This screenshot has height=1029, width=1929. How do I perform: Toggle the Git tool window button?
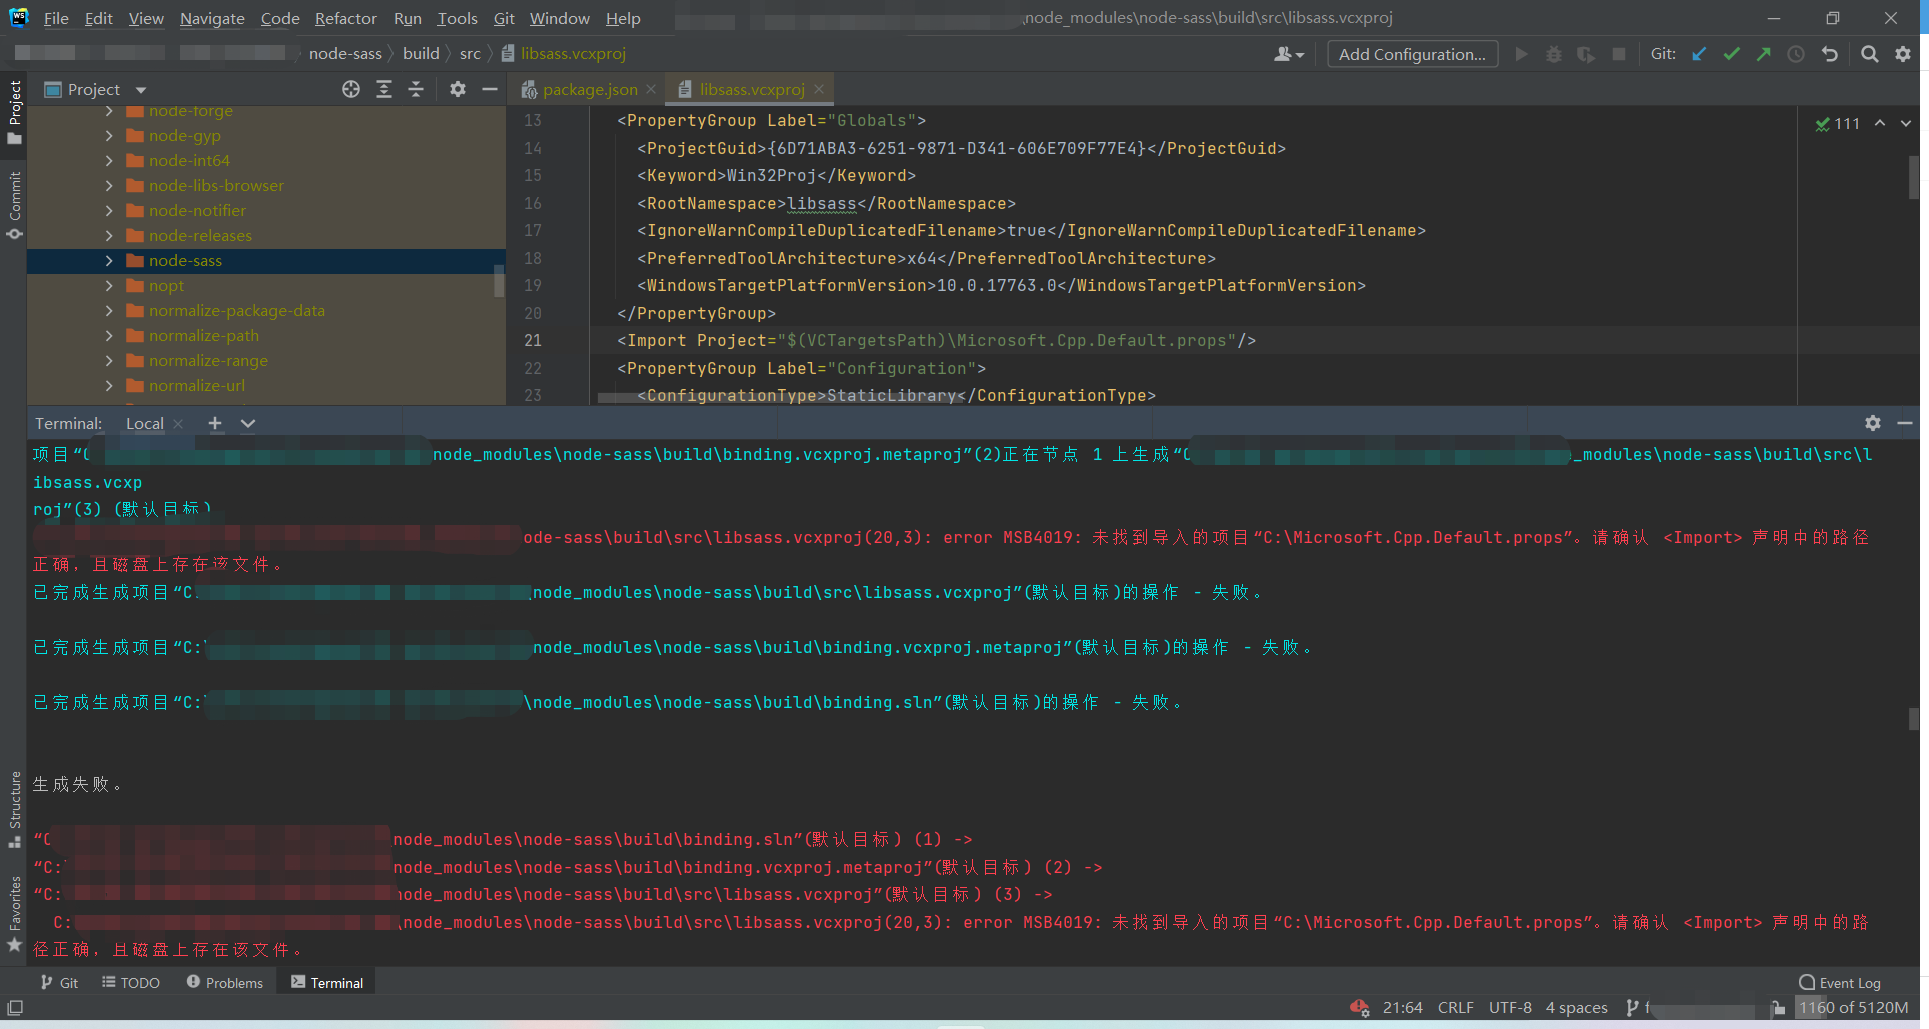tap(59, 983)
